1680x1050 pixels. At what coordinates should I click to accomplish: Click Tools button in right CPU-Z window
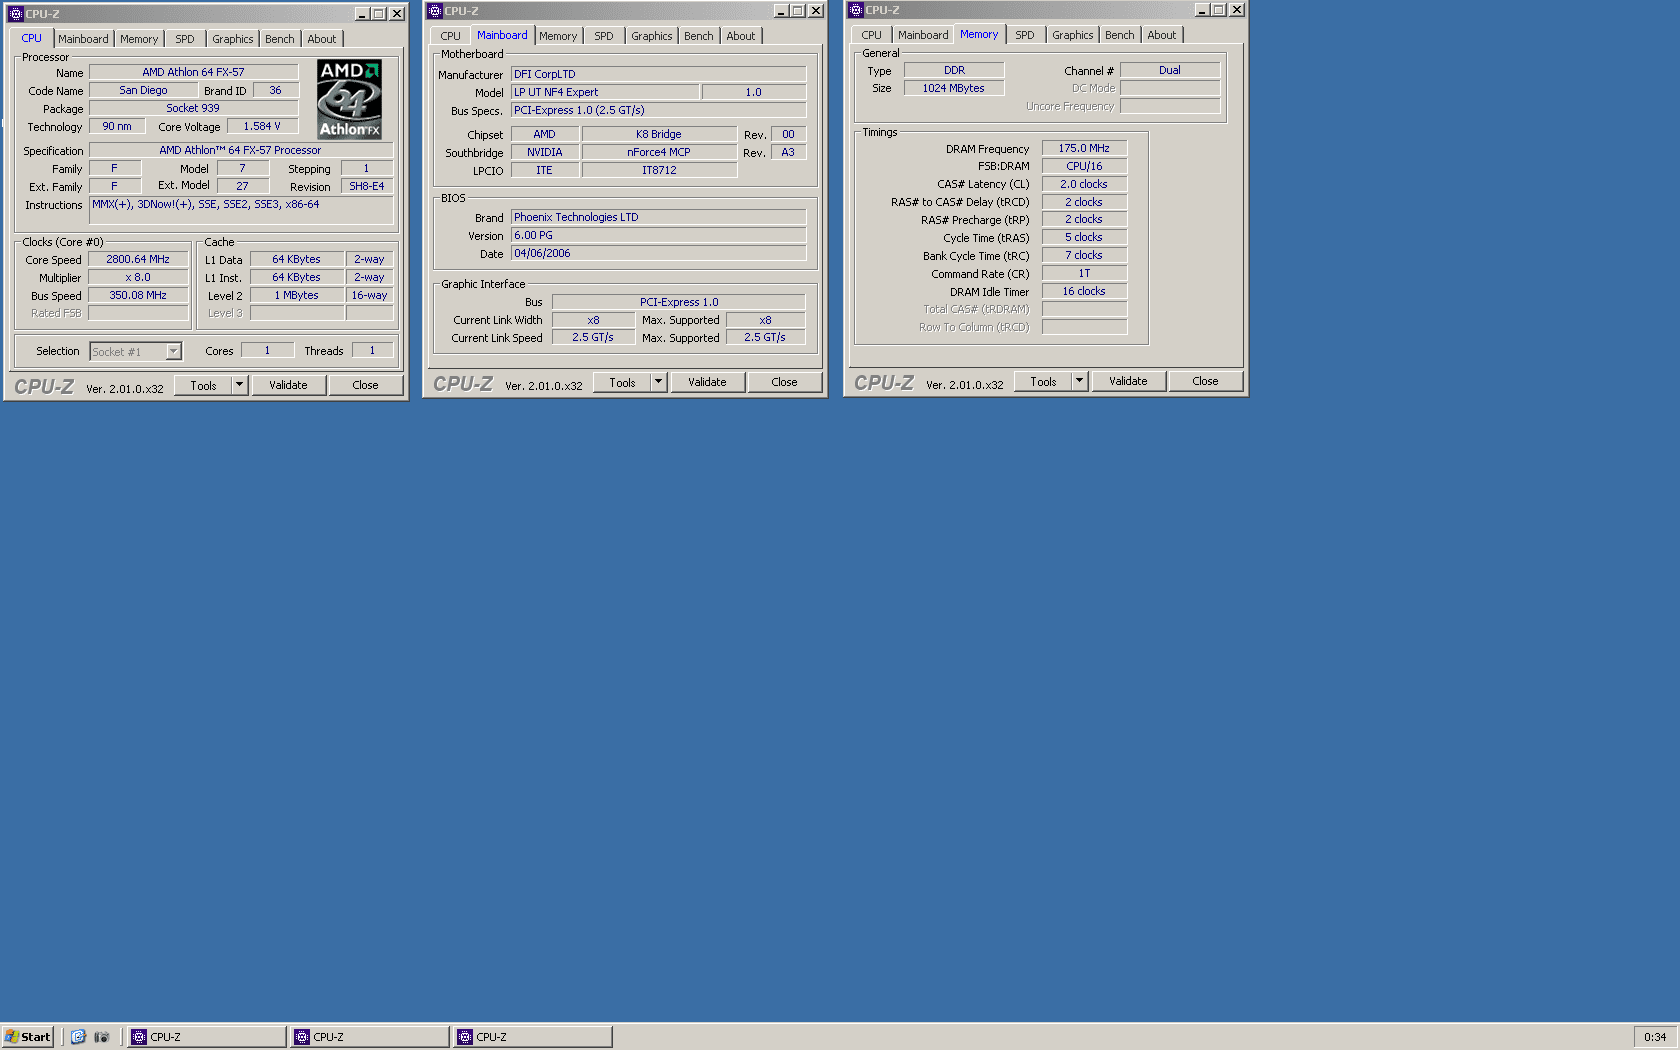1043,381
